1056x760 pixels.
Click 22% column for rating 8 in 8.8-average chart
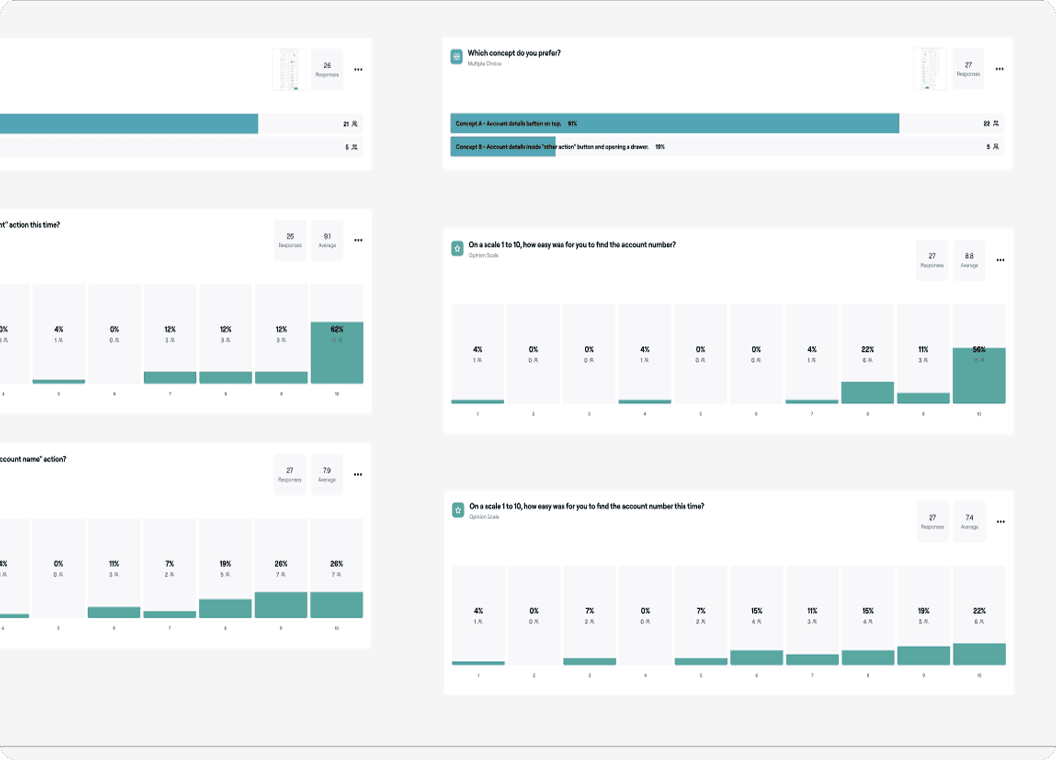867,354
